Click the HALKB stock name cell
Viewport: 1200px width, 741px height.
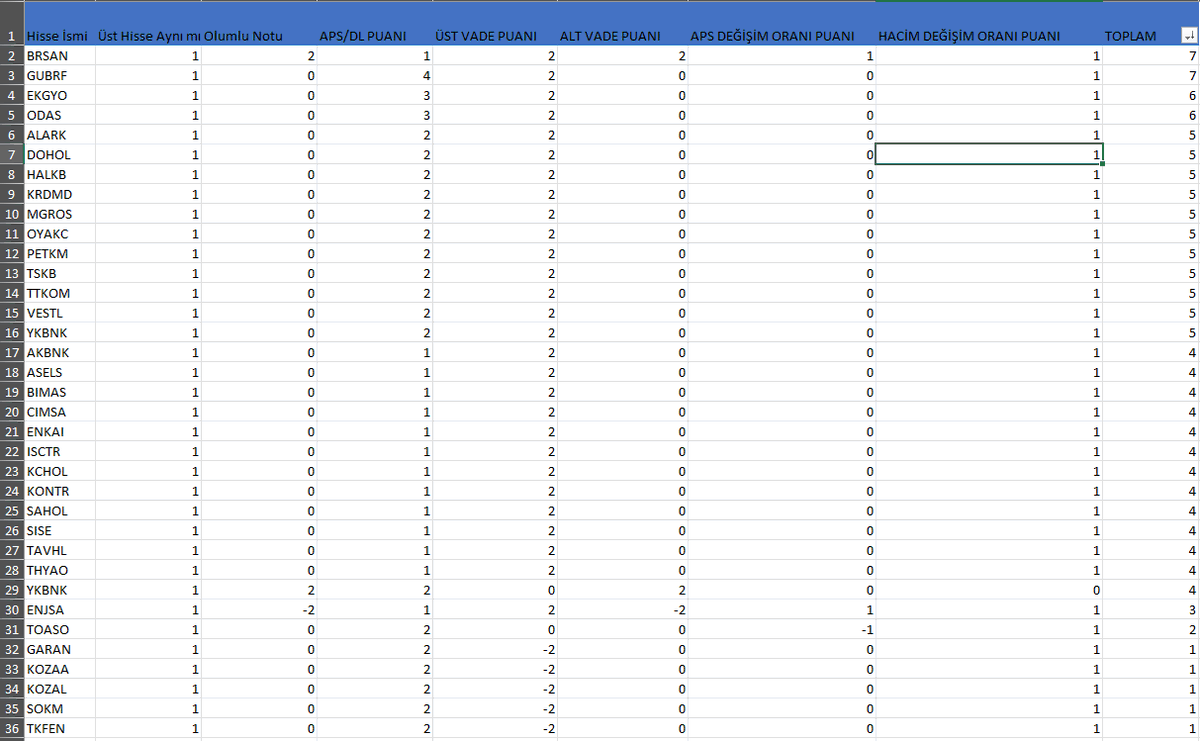[58, 174]
